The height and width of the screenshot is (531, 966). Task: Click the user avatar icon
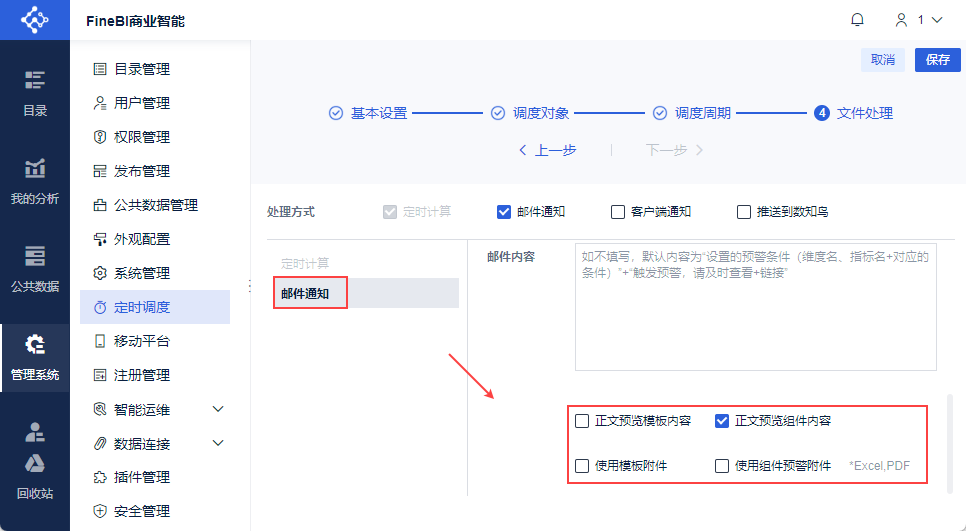[x=901, y=20]
